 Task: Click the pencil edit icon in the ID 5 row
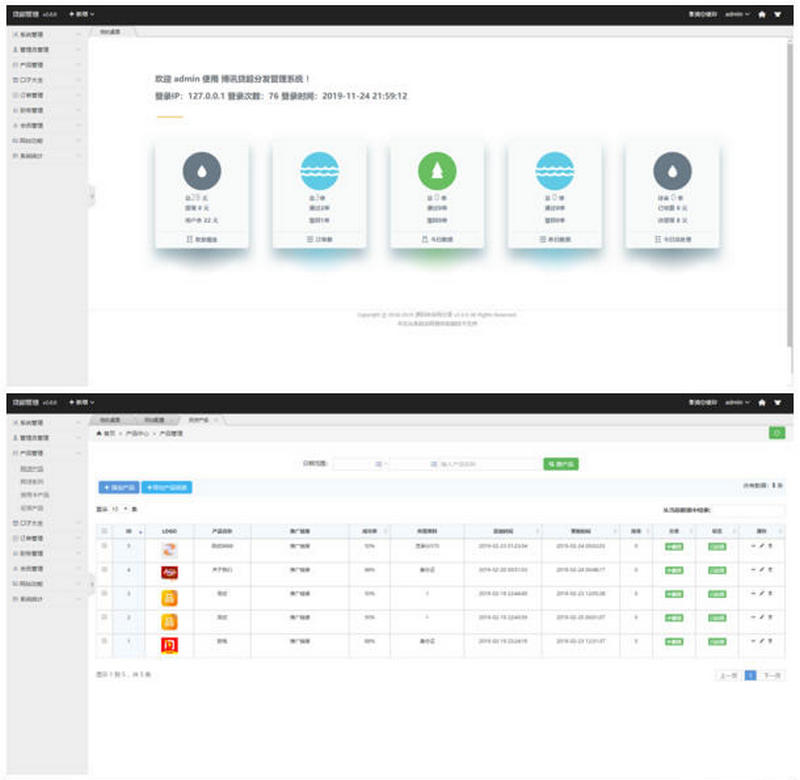pos(762,546)
